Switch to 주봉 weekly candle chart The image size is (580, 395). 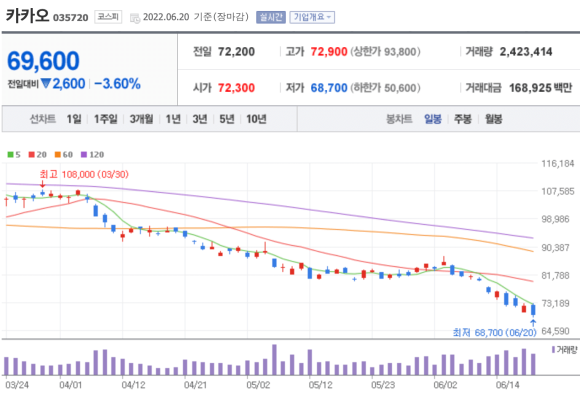[x=463, y=119]
